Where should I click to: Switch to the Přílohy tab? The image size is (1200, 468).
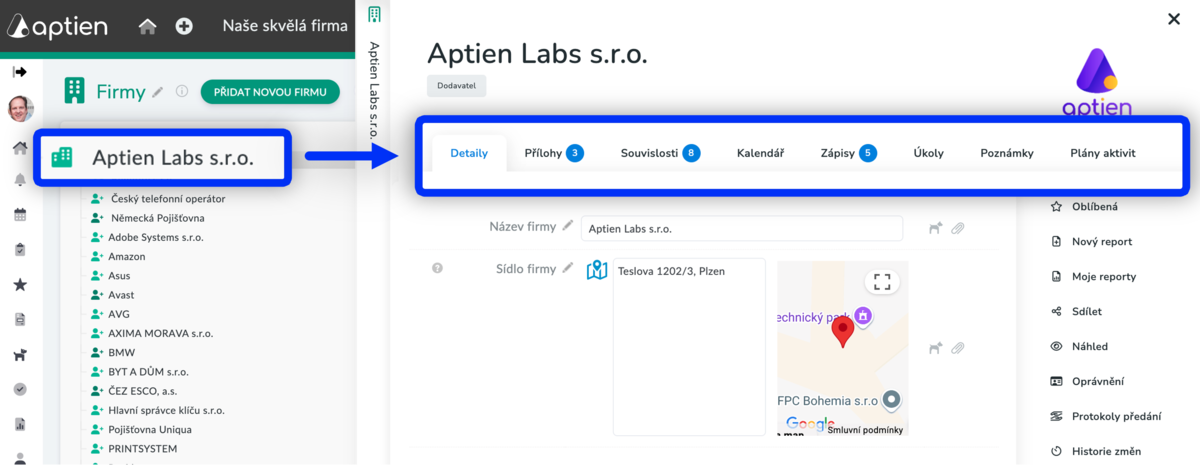tap(553, 153)
